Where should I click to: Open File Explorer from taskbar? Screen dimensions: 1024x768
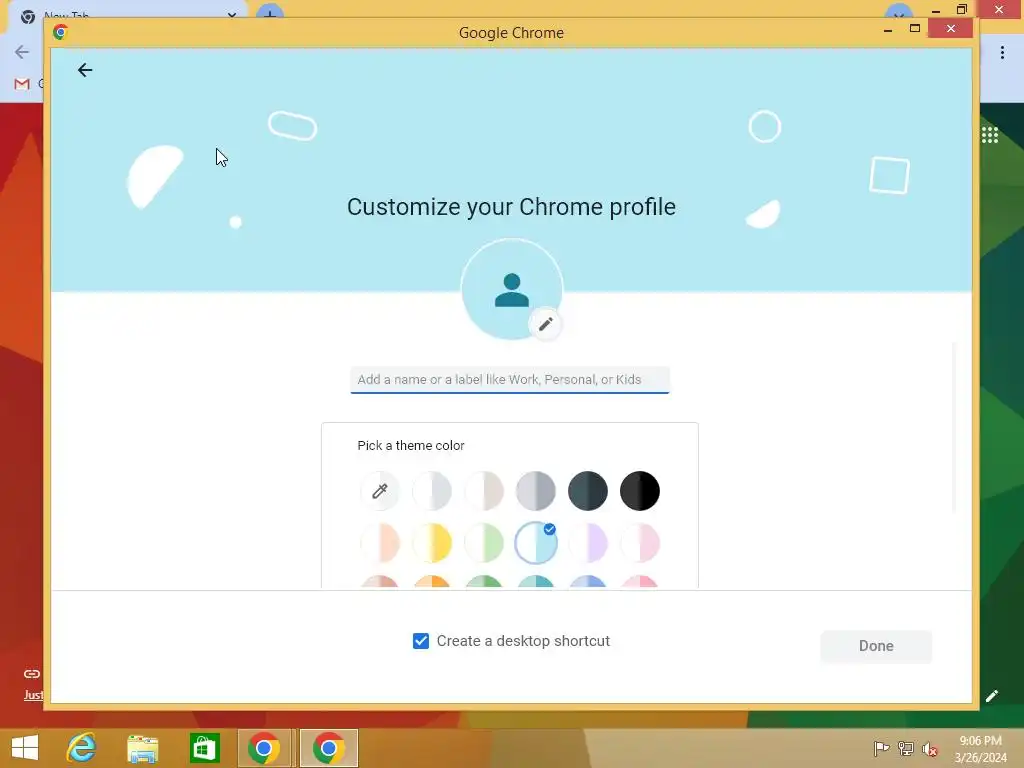pos(142,748)
